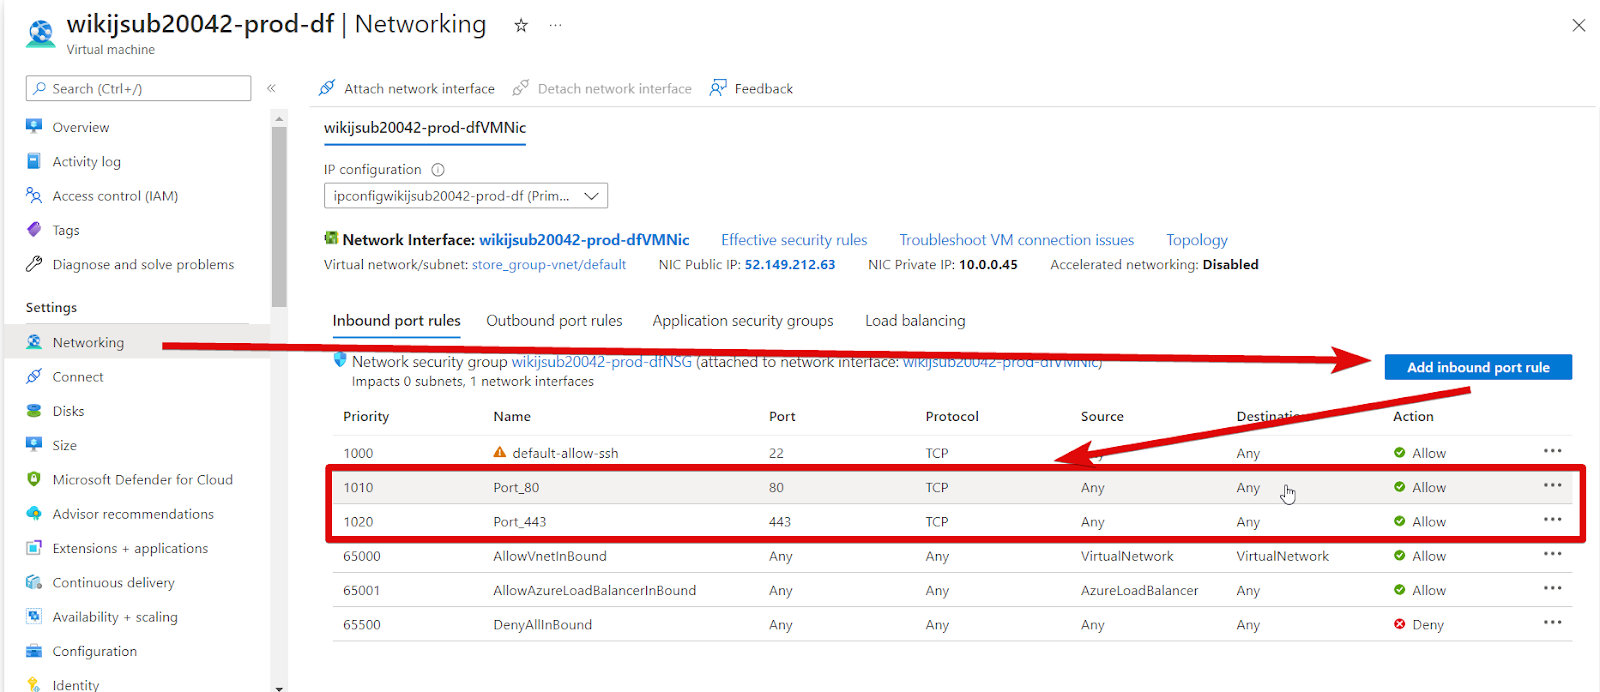Open the IP configuration dropdown
Screen dimensions: 1600x692
[466, 196]
